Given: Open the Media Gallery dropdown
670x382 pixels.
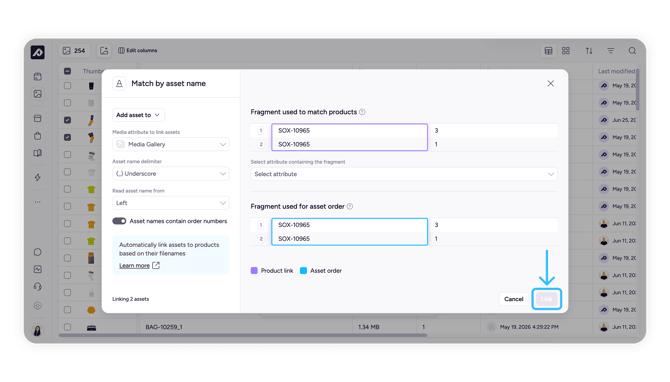Looking at the screenshot, I should tap(170, 144).
